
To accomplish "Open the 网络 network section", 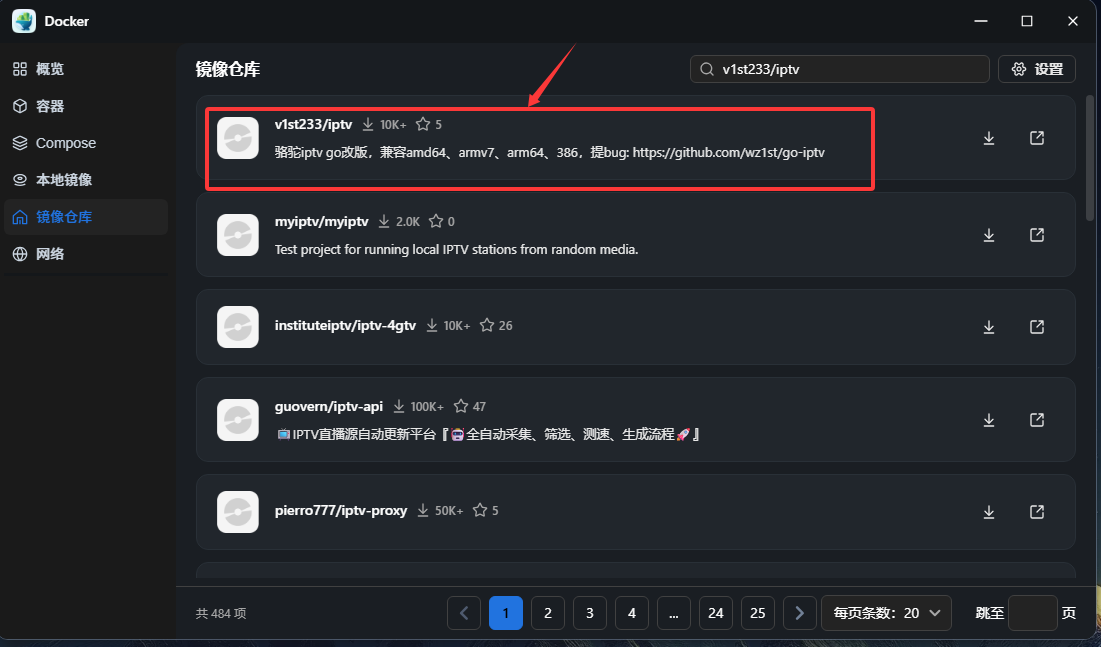I will [x=86, y=254].
